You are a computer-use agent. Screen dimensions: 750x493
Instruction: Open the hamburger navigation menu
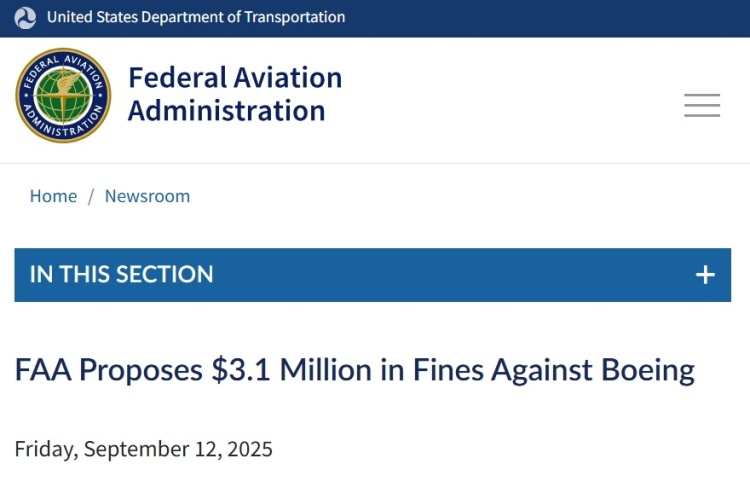[x=702, y=105]
